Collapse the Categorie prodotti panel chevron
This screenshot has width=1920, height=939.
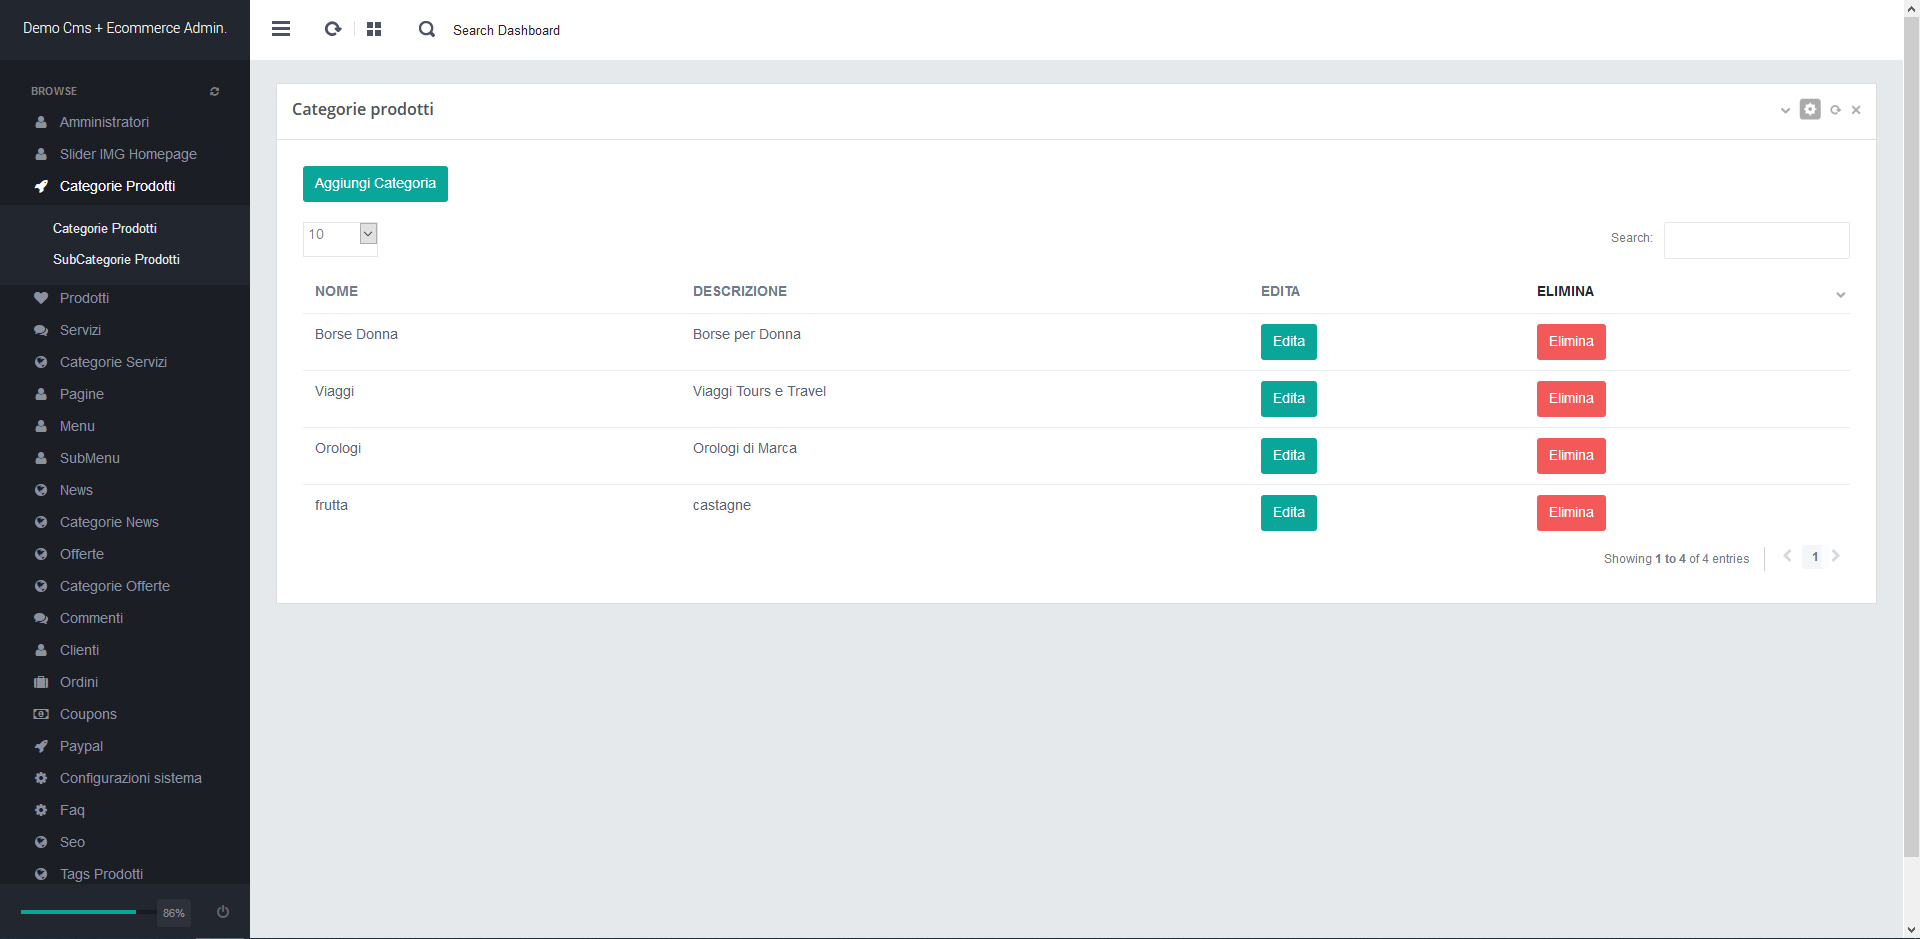click(x=1785, y=110)
